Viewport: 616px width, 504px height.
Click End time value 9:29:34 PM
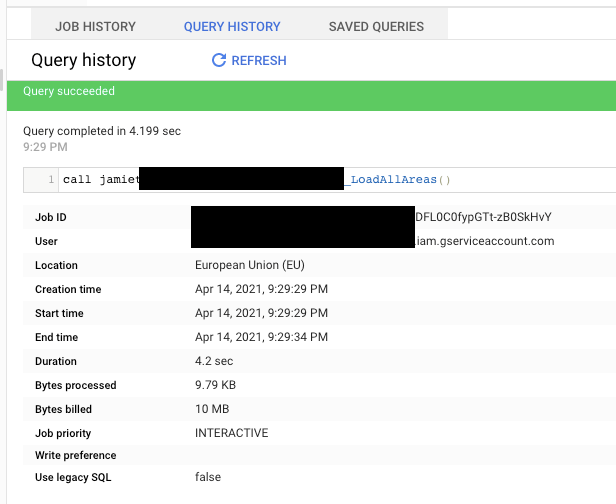[261, 337]
